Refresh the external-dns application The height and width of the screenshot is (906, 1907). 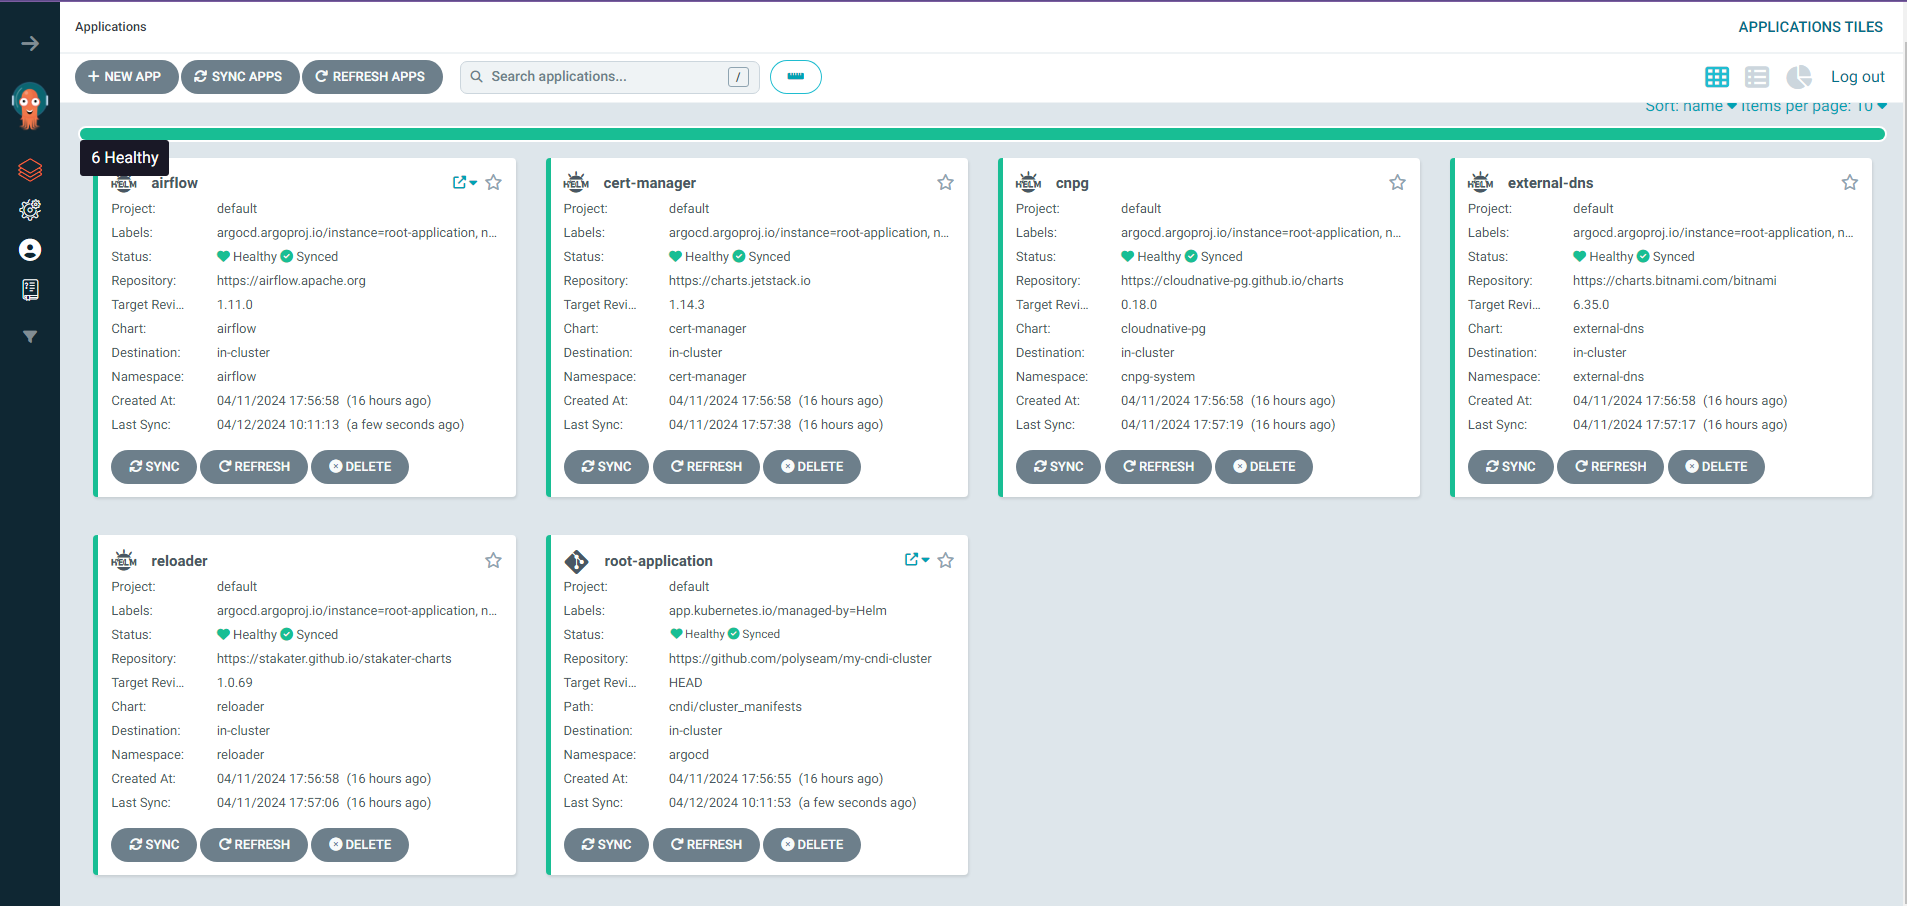tap(1610, 467)
